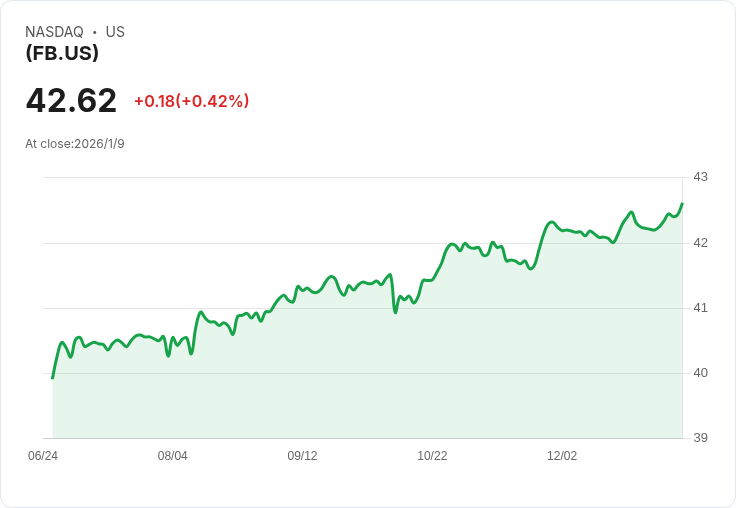Screen dimensions: 736x508
Task: Click the sharp dip in the line before 10/22
Action: click(395, 312)
